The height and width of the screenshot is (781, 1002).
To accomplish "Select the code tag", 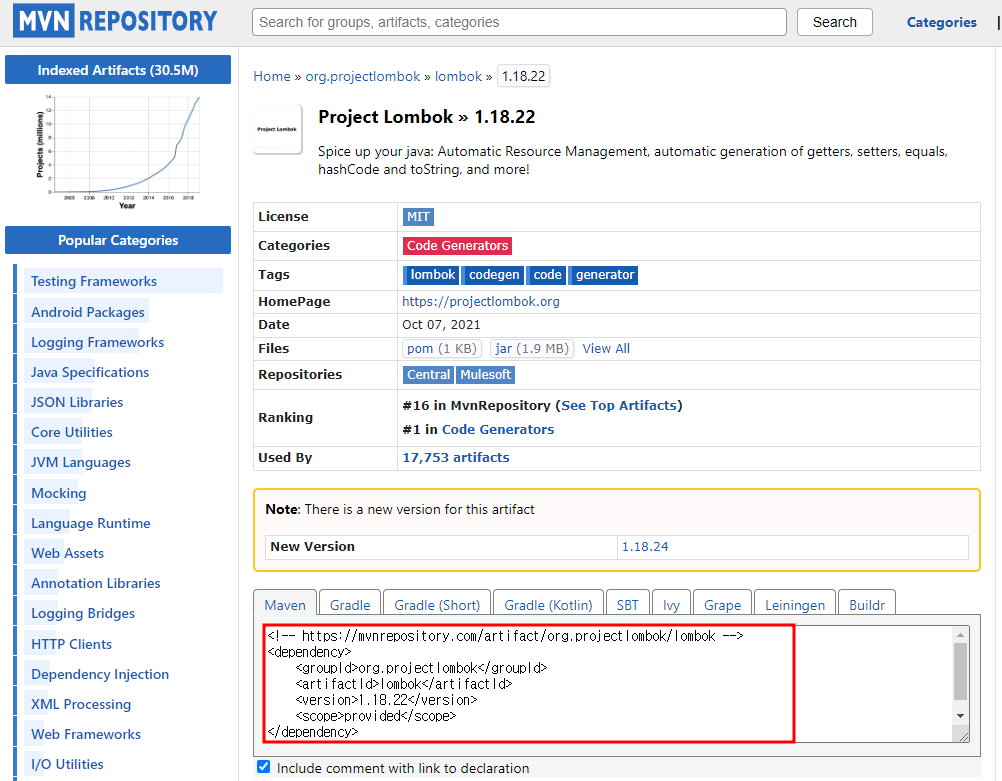I will pyautogui.click(x=546, y=275).
